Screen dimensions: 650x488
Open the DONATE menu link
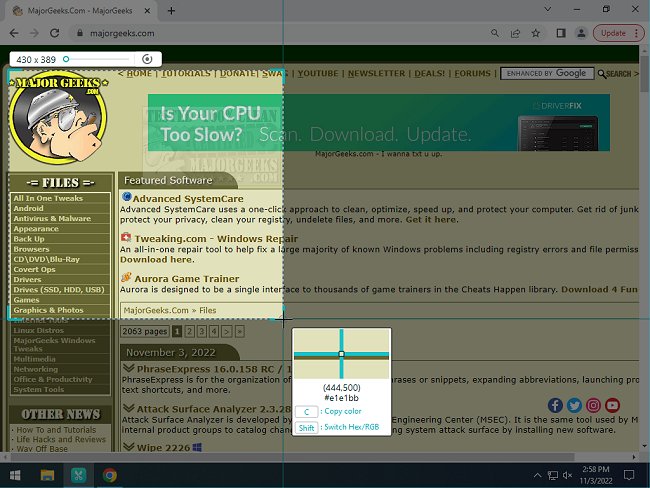point(238,73)
